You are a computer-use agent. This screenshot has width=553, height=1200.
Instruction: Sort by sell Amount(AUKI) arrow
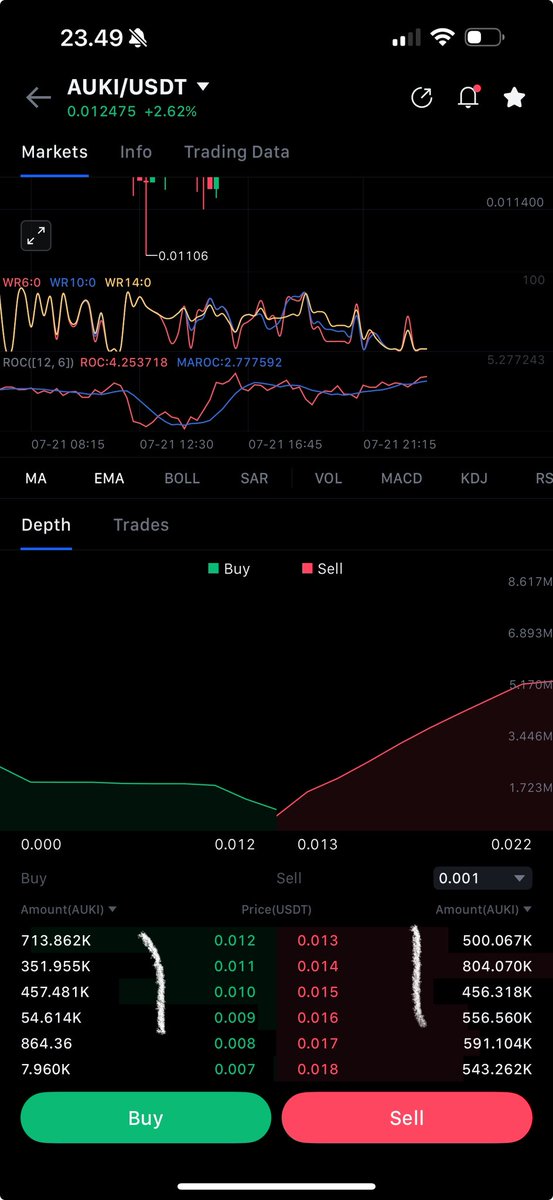(x=527, y=910)
